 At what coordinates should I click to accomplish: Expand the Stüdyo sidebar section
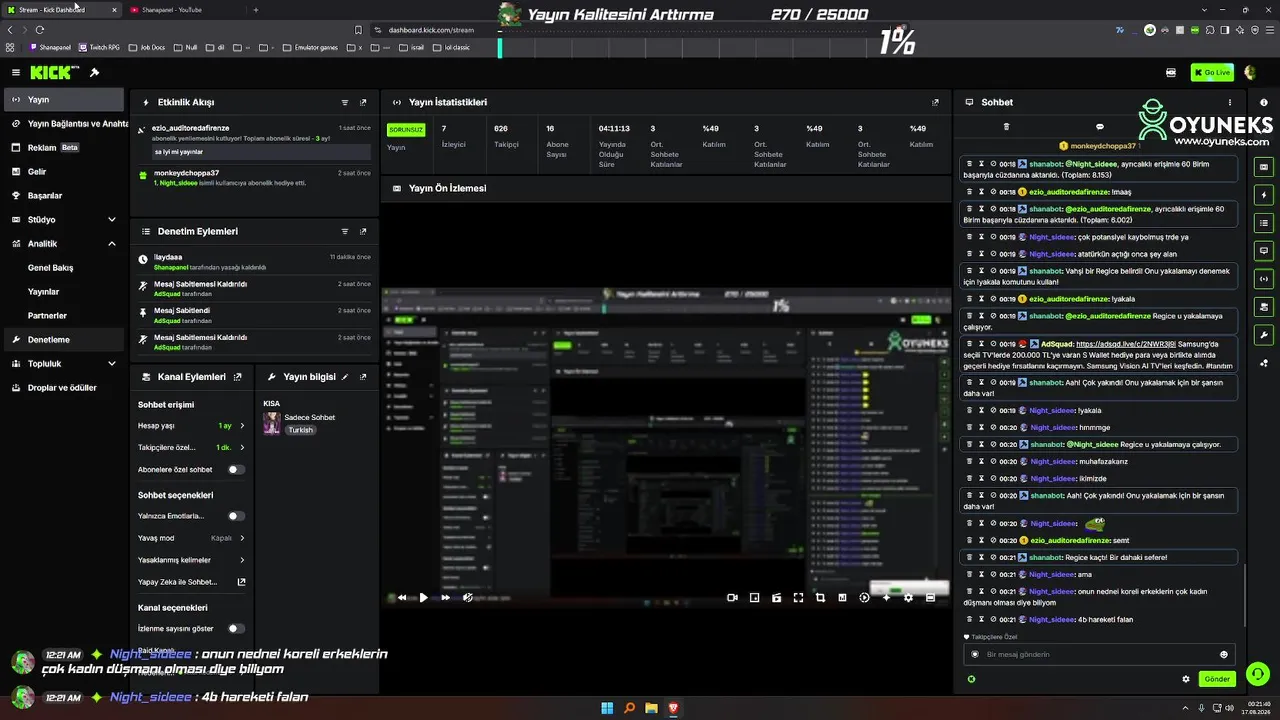111,220
